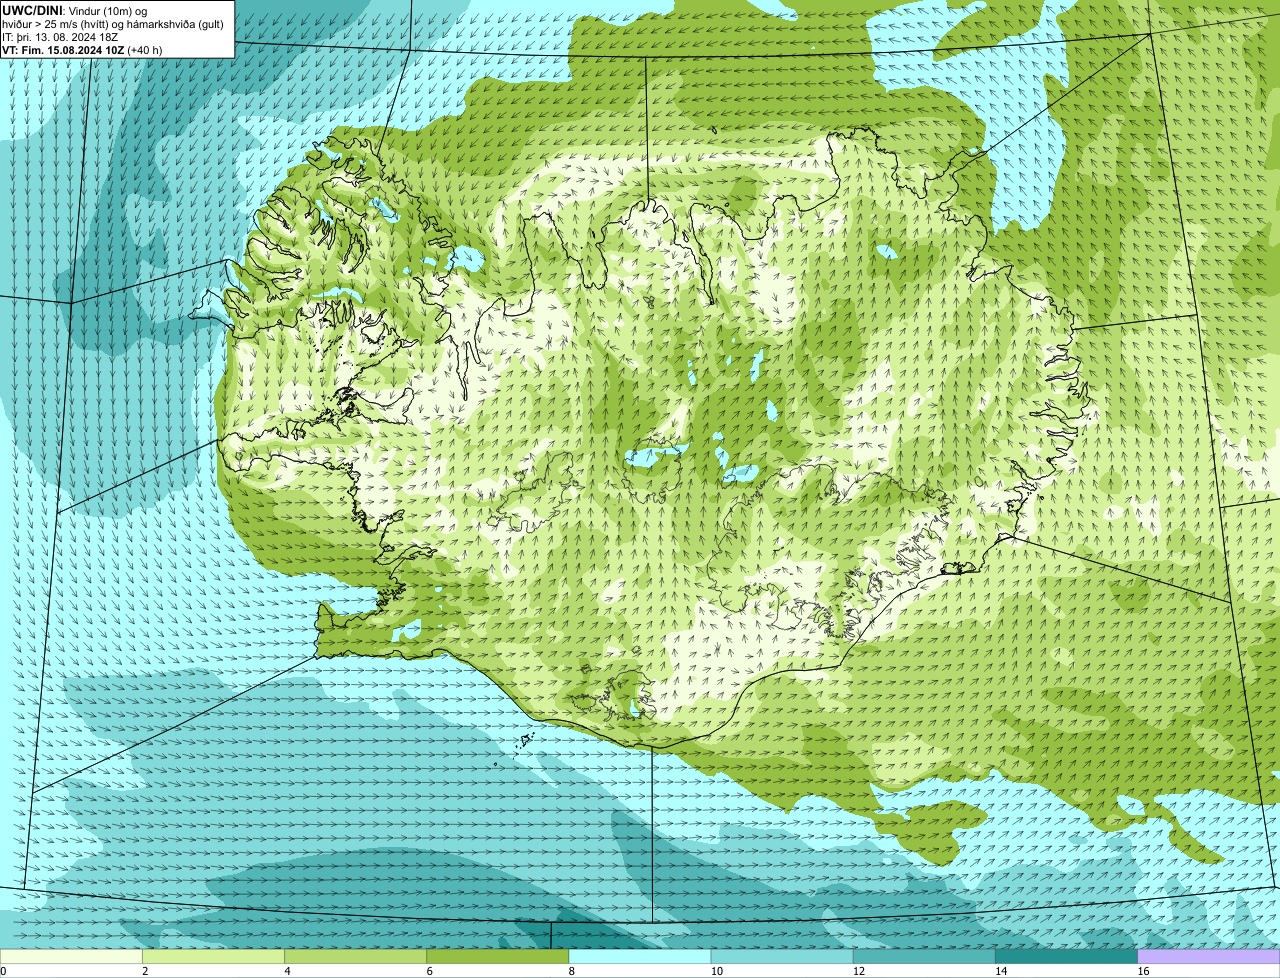Viewport: 1280px width, 978px height.
Task: Click the light yellow-green 2–4 m/s legend swatch
Action: coord(213,956)
